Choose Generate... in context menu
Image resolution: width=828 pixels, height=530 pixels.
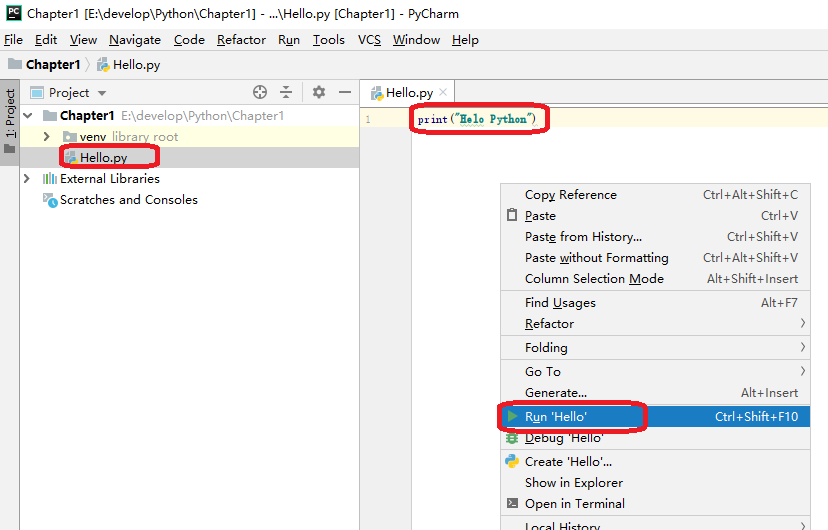click(x=655, y=393)
